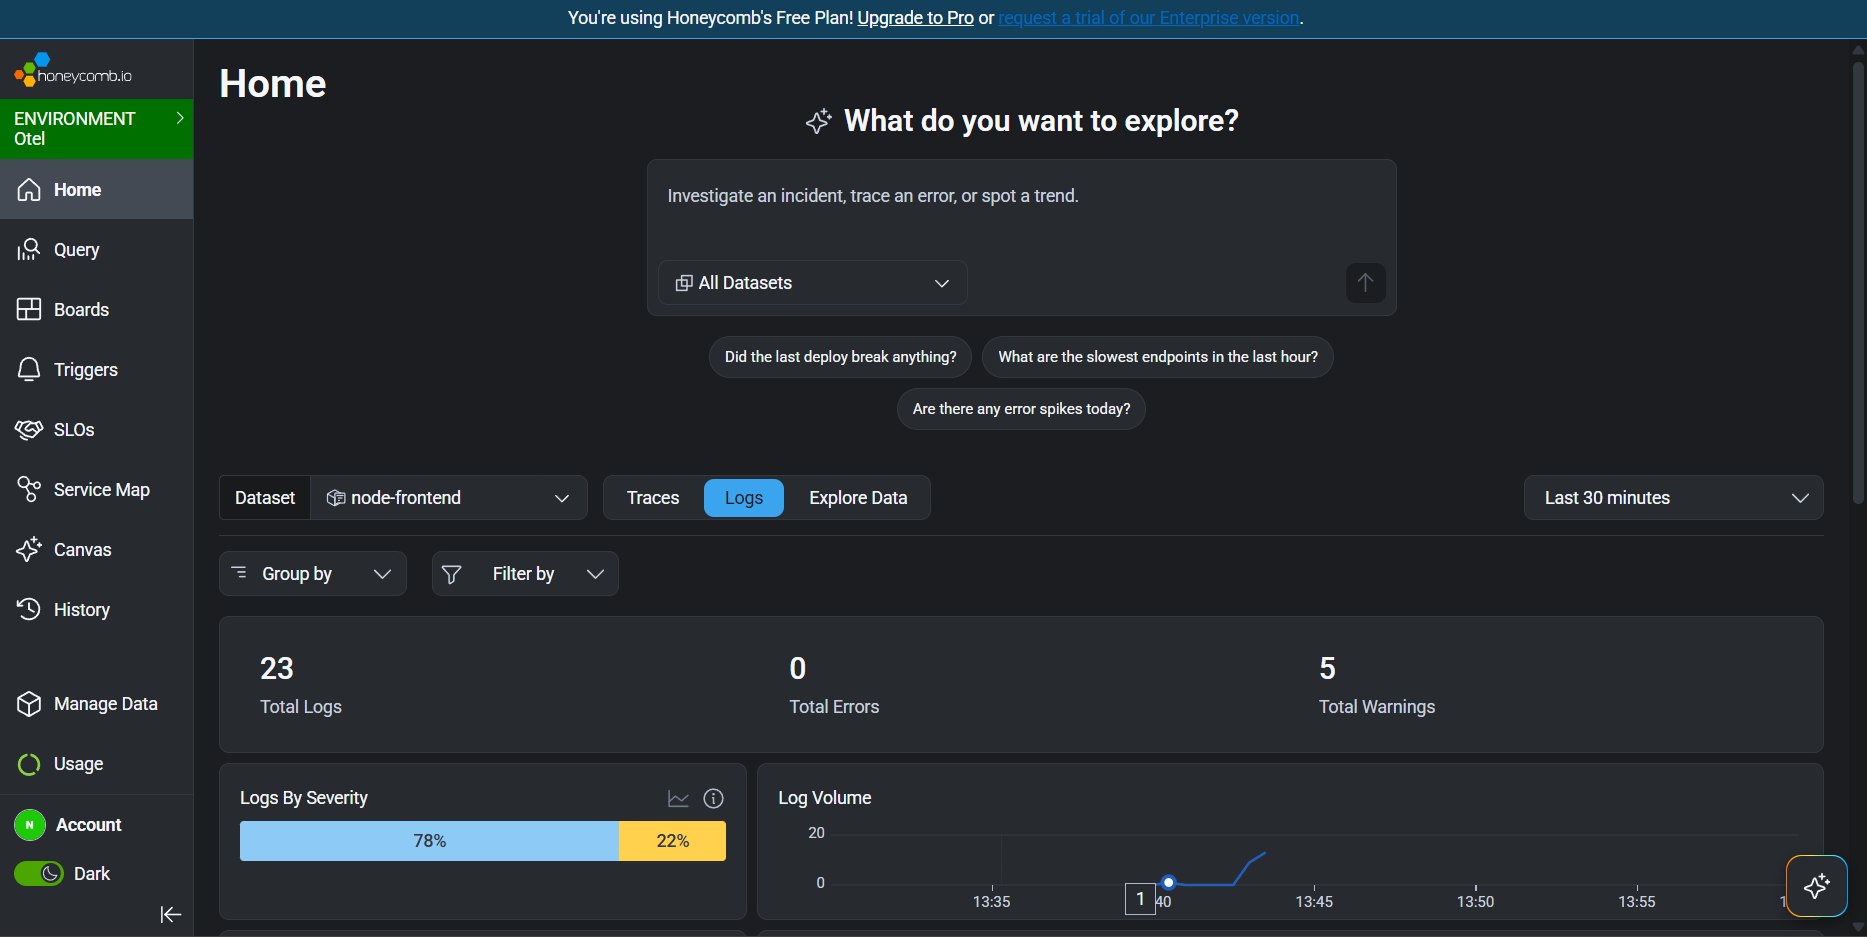The width and height of the screenshot is (1867, 937).
Task: Ask about slowest endpoints in last hour
Action: coord(1157,357)
